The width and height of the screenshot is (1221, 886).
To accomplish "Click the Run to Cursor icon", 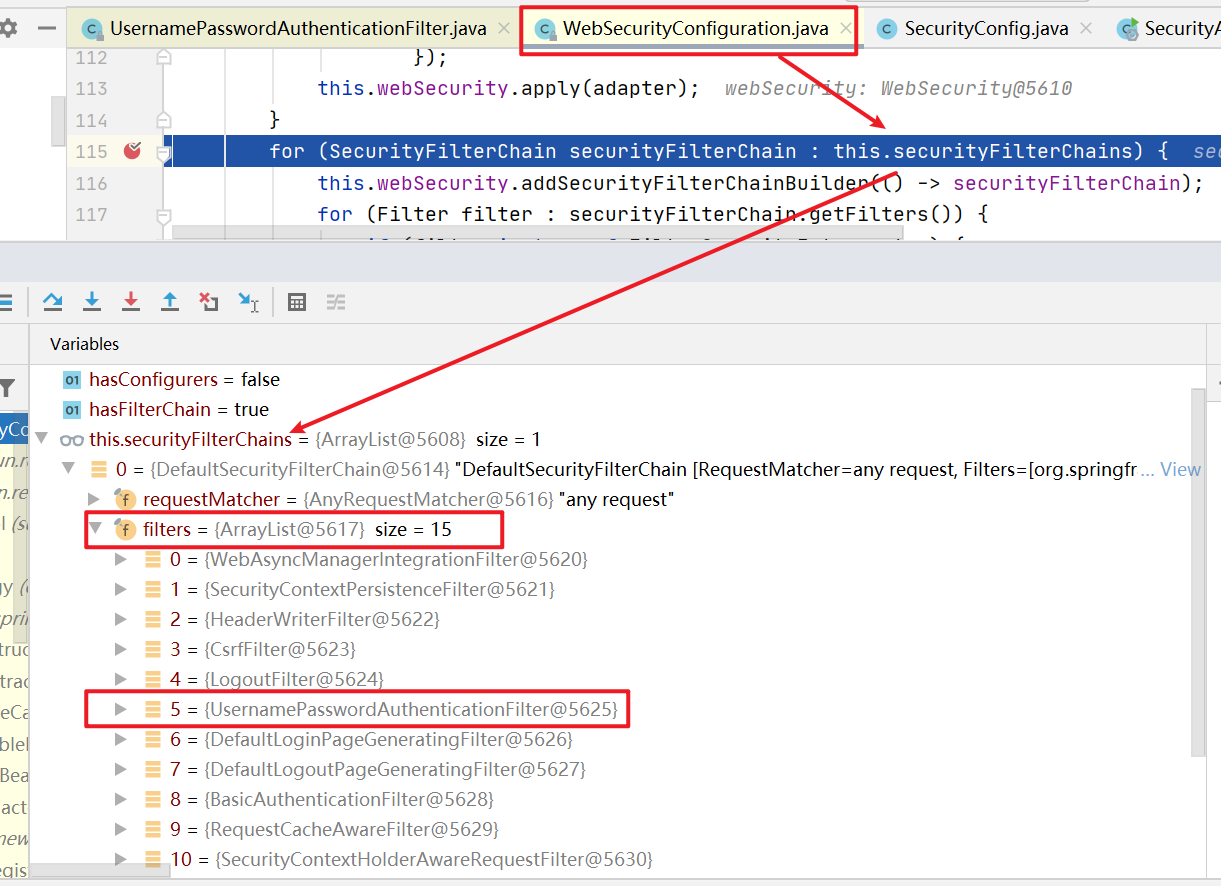I will (248, 301).
